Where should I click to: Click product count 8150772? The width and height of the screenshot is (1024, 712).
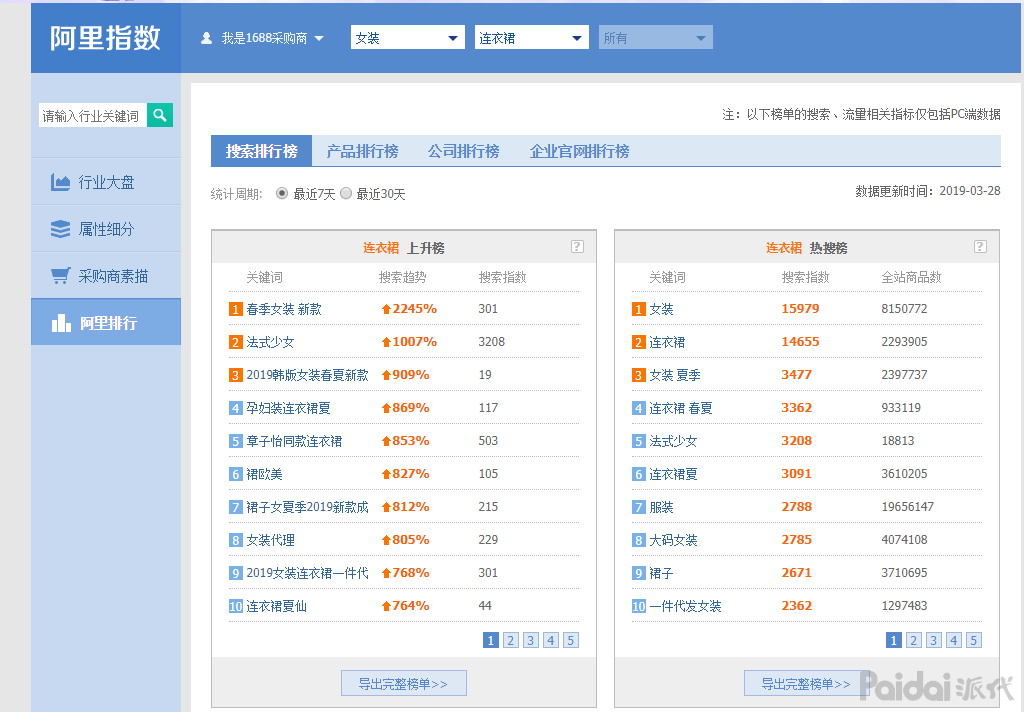coord(904,308)
